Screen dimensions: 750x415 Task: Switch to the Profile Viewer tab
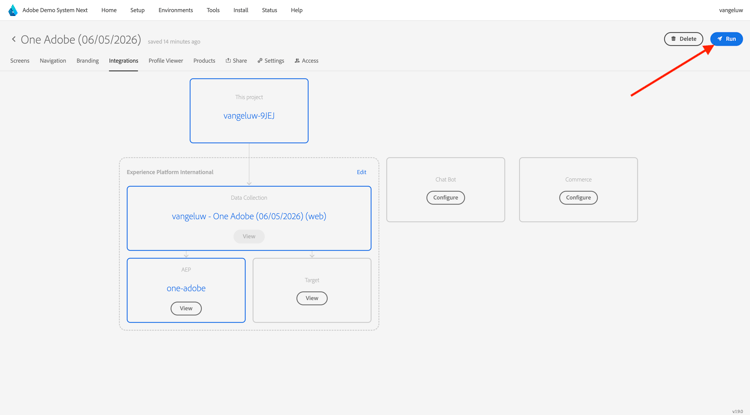click(165, 61)
